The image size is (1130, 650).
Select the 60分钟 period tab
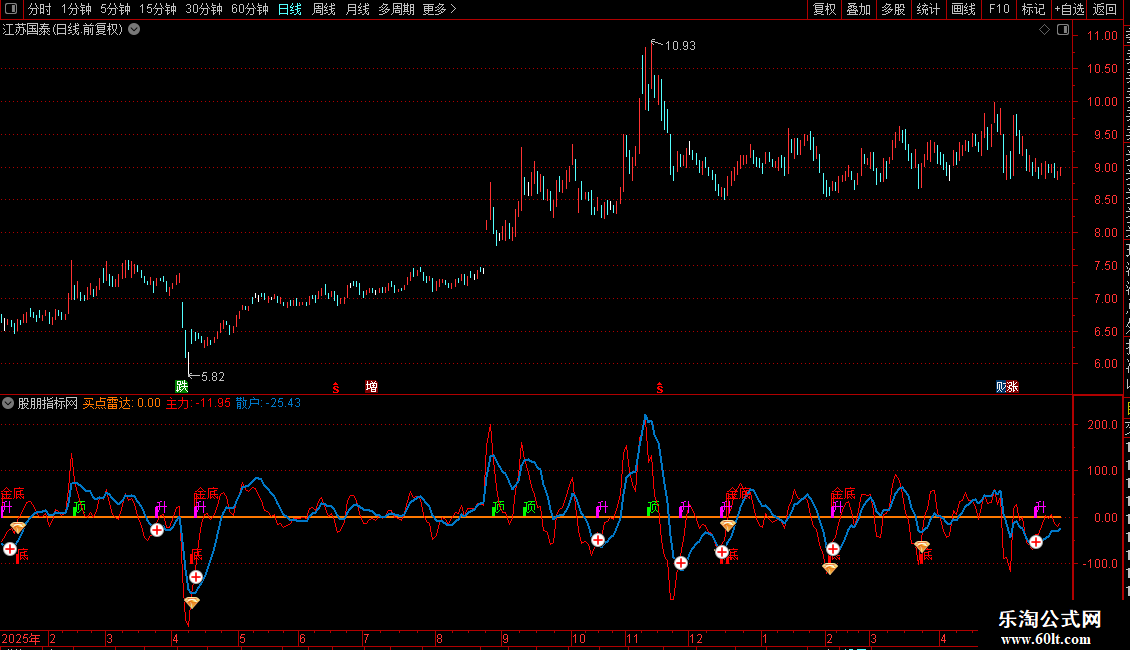click(x=250, y=9)
